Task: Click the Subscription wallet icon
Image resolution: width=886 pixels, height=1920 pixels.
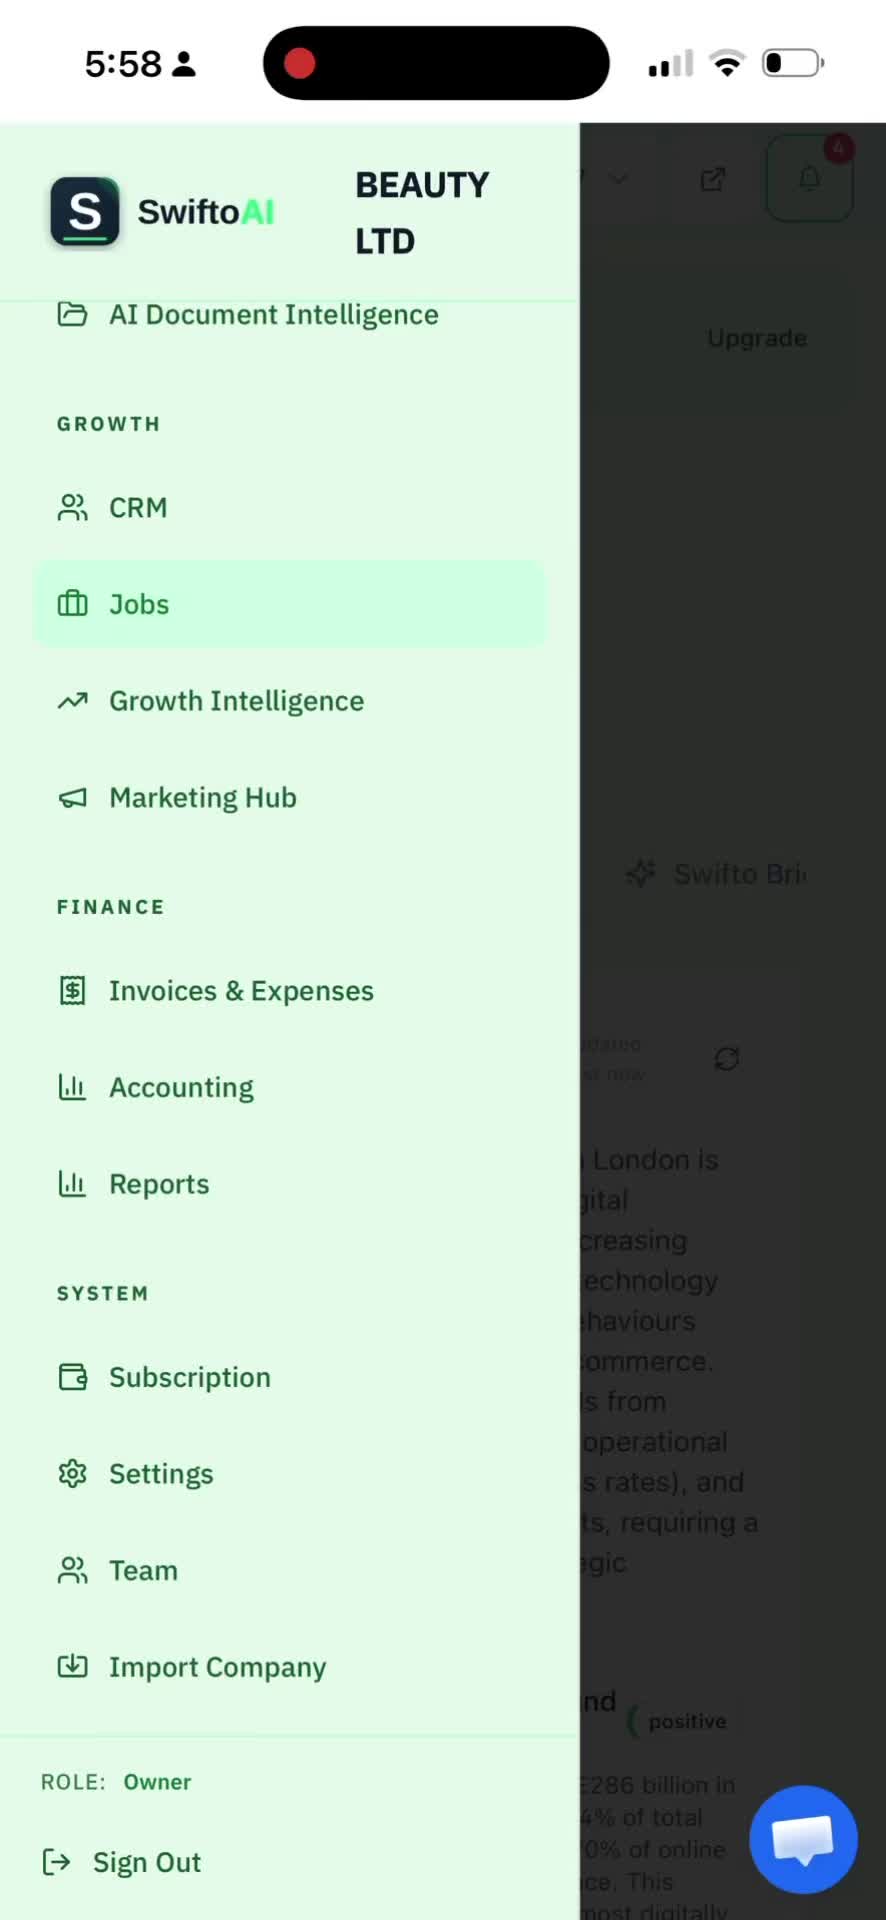Action: [72, 1377]
